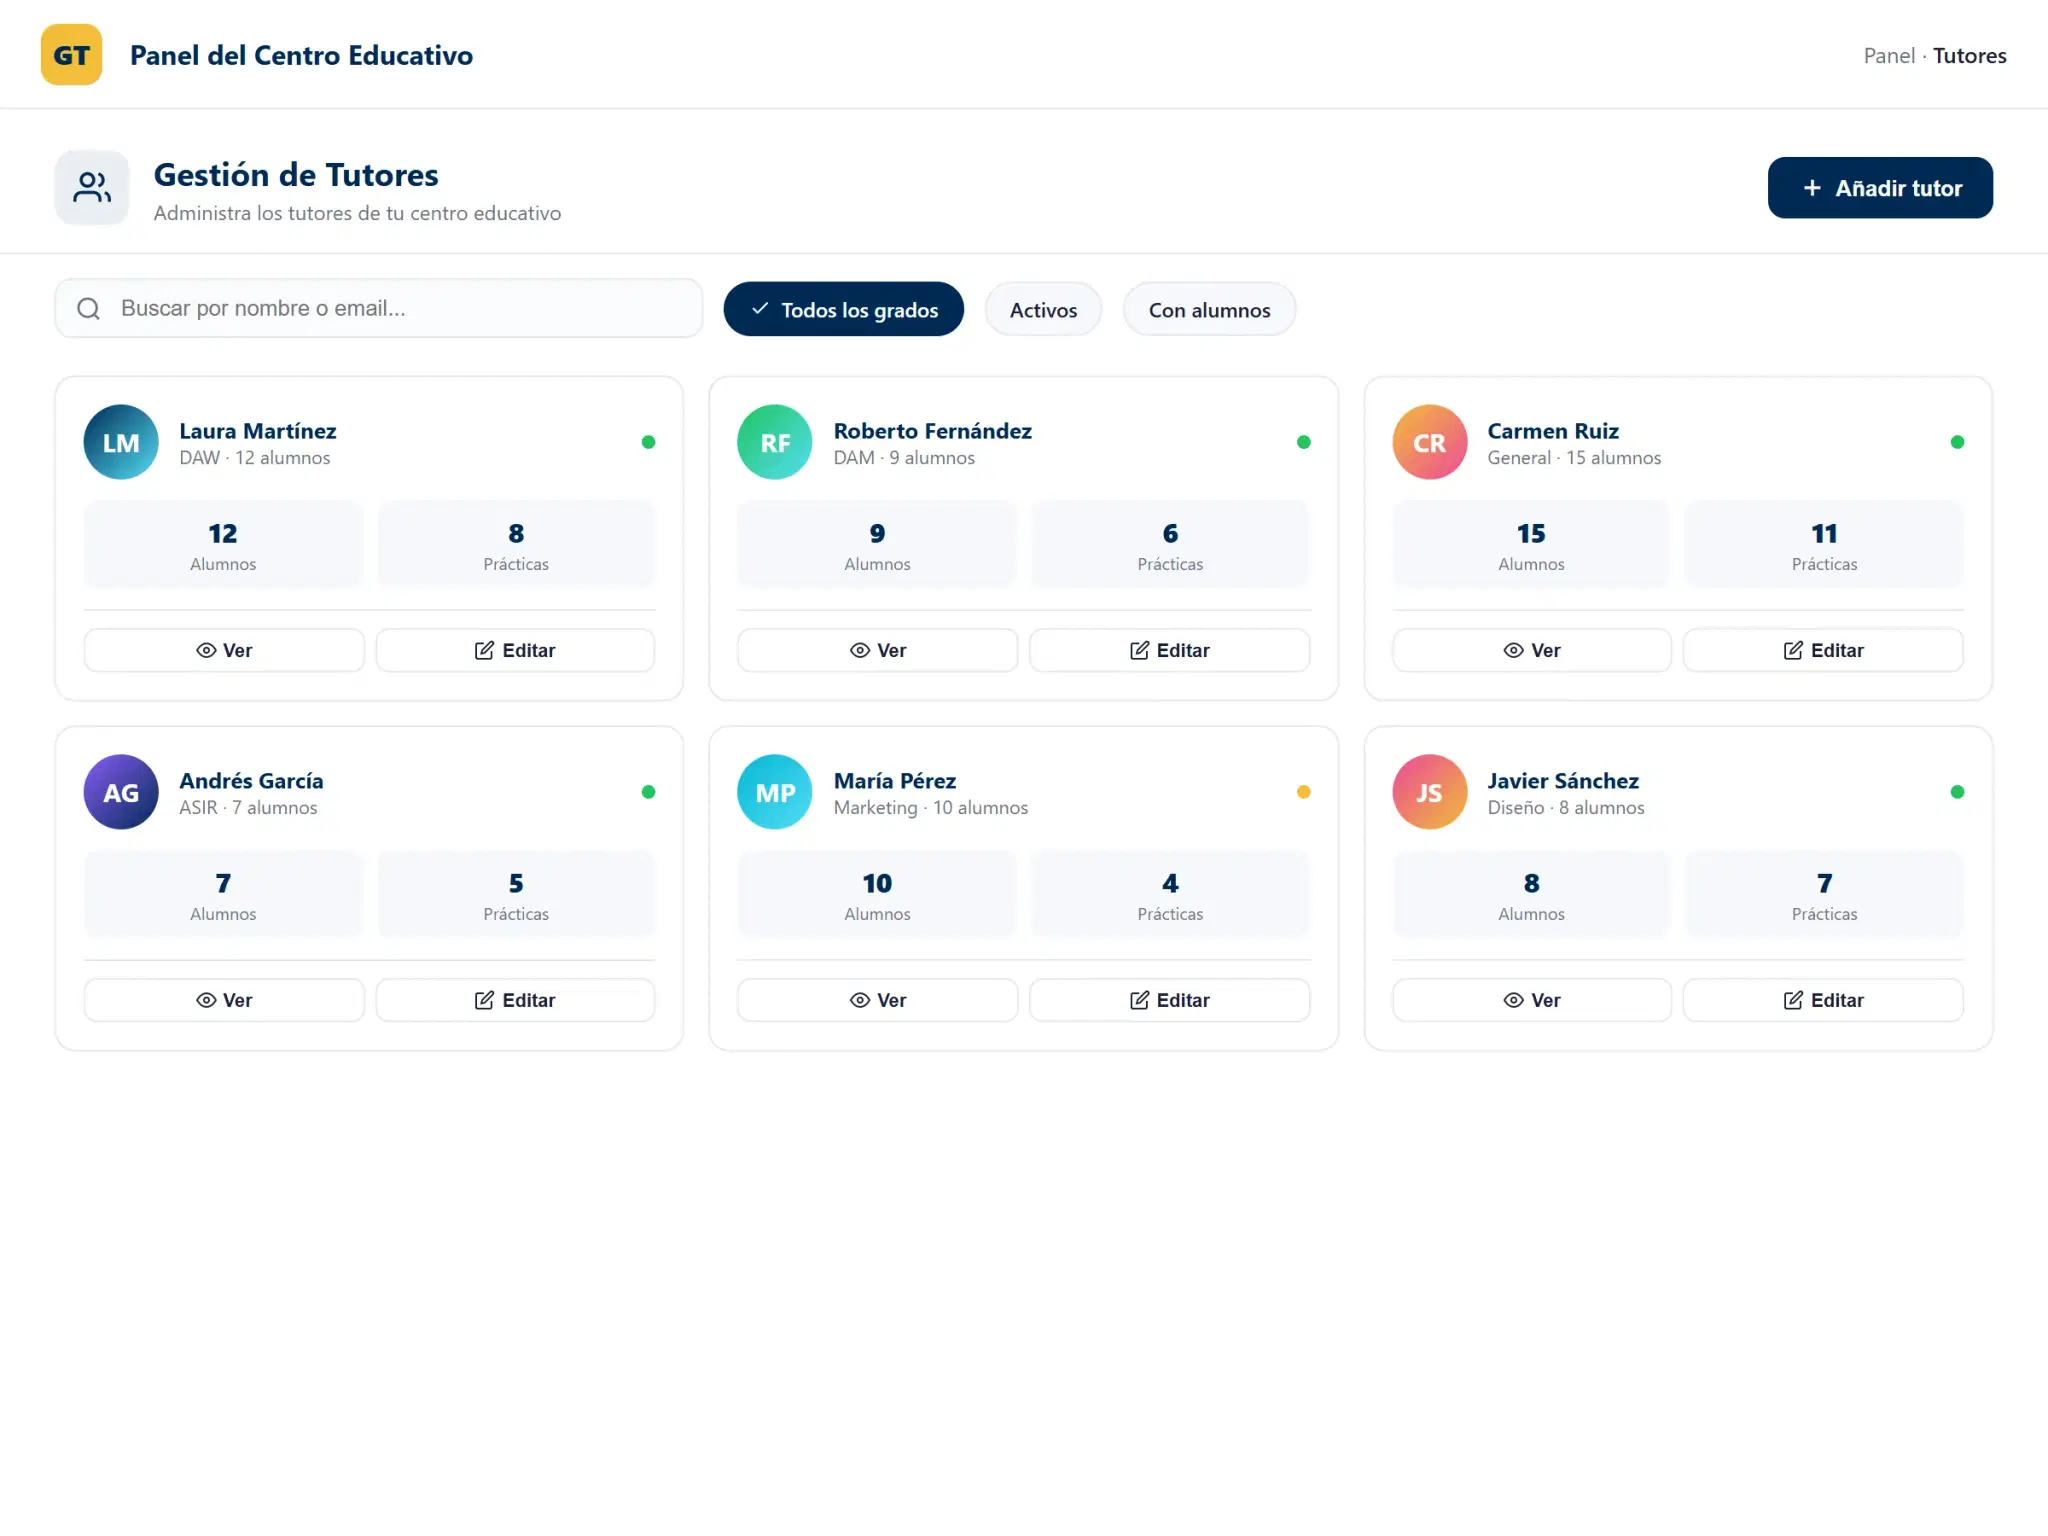Click María Pérez's MP avatar

[775, 792]
